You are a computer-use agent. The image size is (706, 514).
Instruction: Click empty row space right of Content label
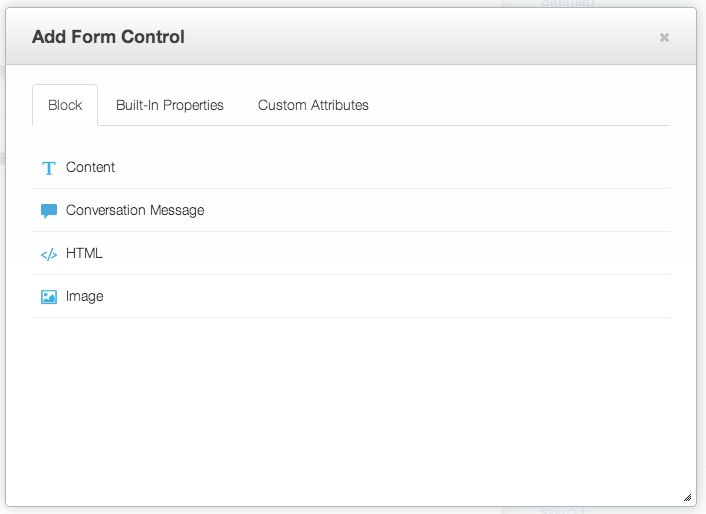tap(400, 167)
